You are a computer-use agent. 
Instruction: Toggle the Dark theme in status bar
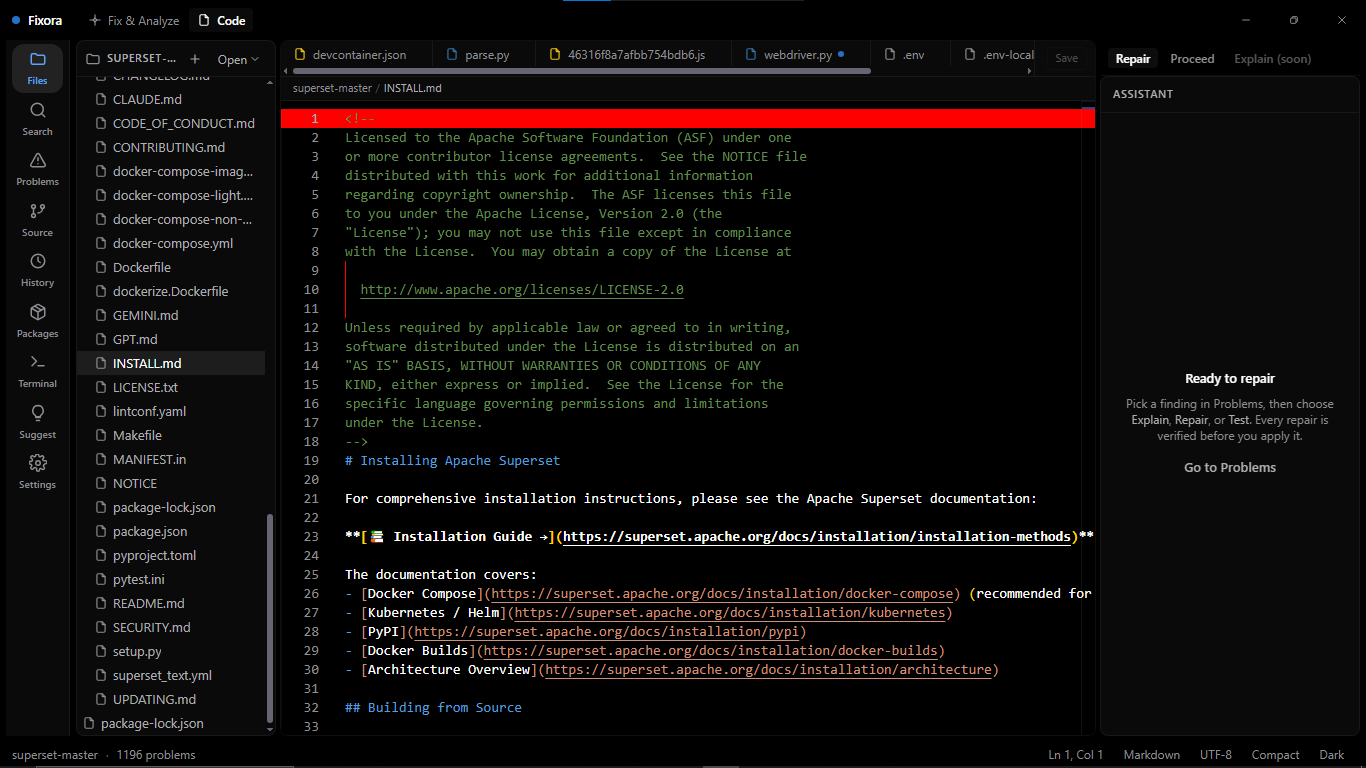tap(1332, 755)
